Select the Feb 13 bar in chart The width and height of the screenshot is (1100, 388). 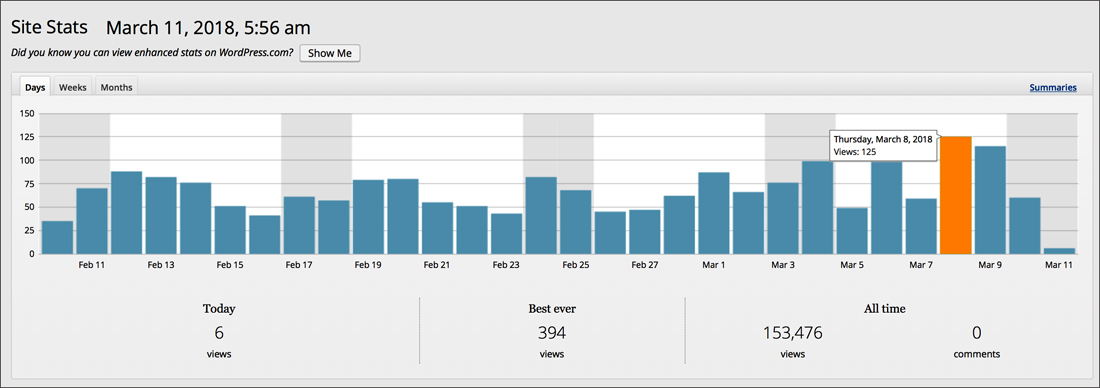[x=161, y=215]
